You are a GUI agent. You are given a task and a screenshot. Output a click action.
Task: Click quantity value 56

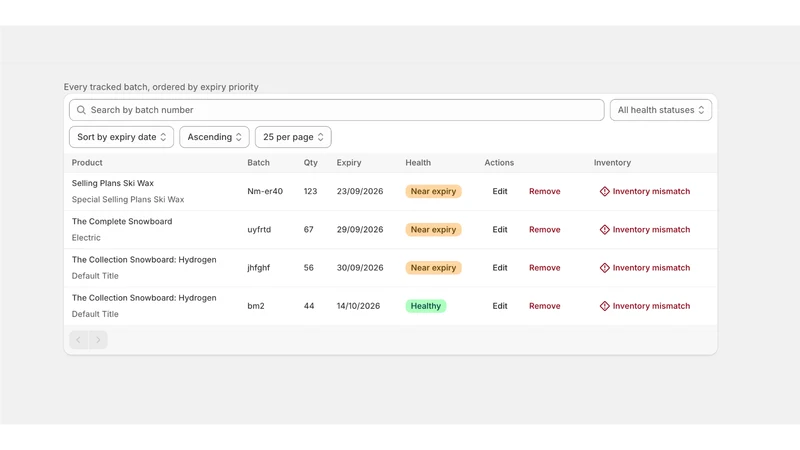[309, 268]
